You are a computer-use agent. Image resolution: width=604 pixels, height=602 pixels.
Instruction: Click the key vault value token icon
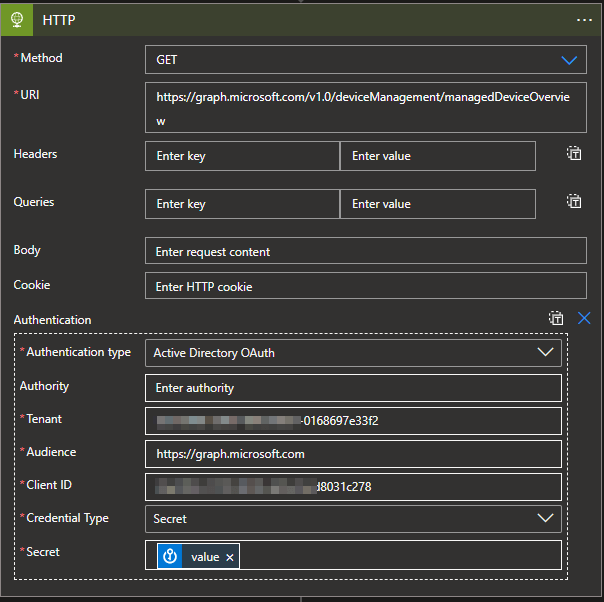pyautogui.click(x=170, y=557)
